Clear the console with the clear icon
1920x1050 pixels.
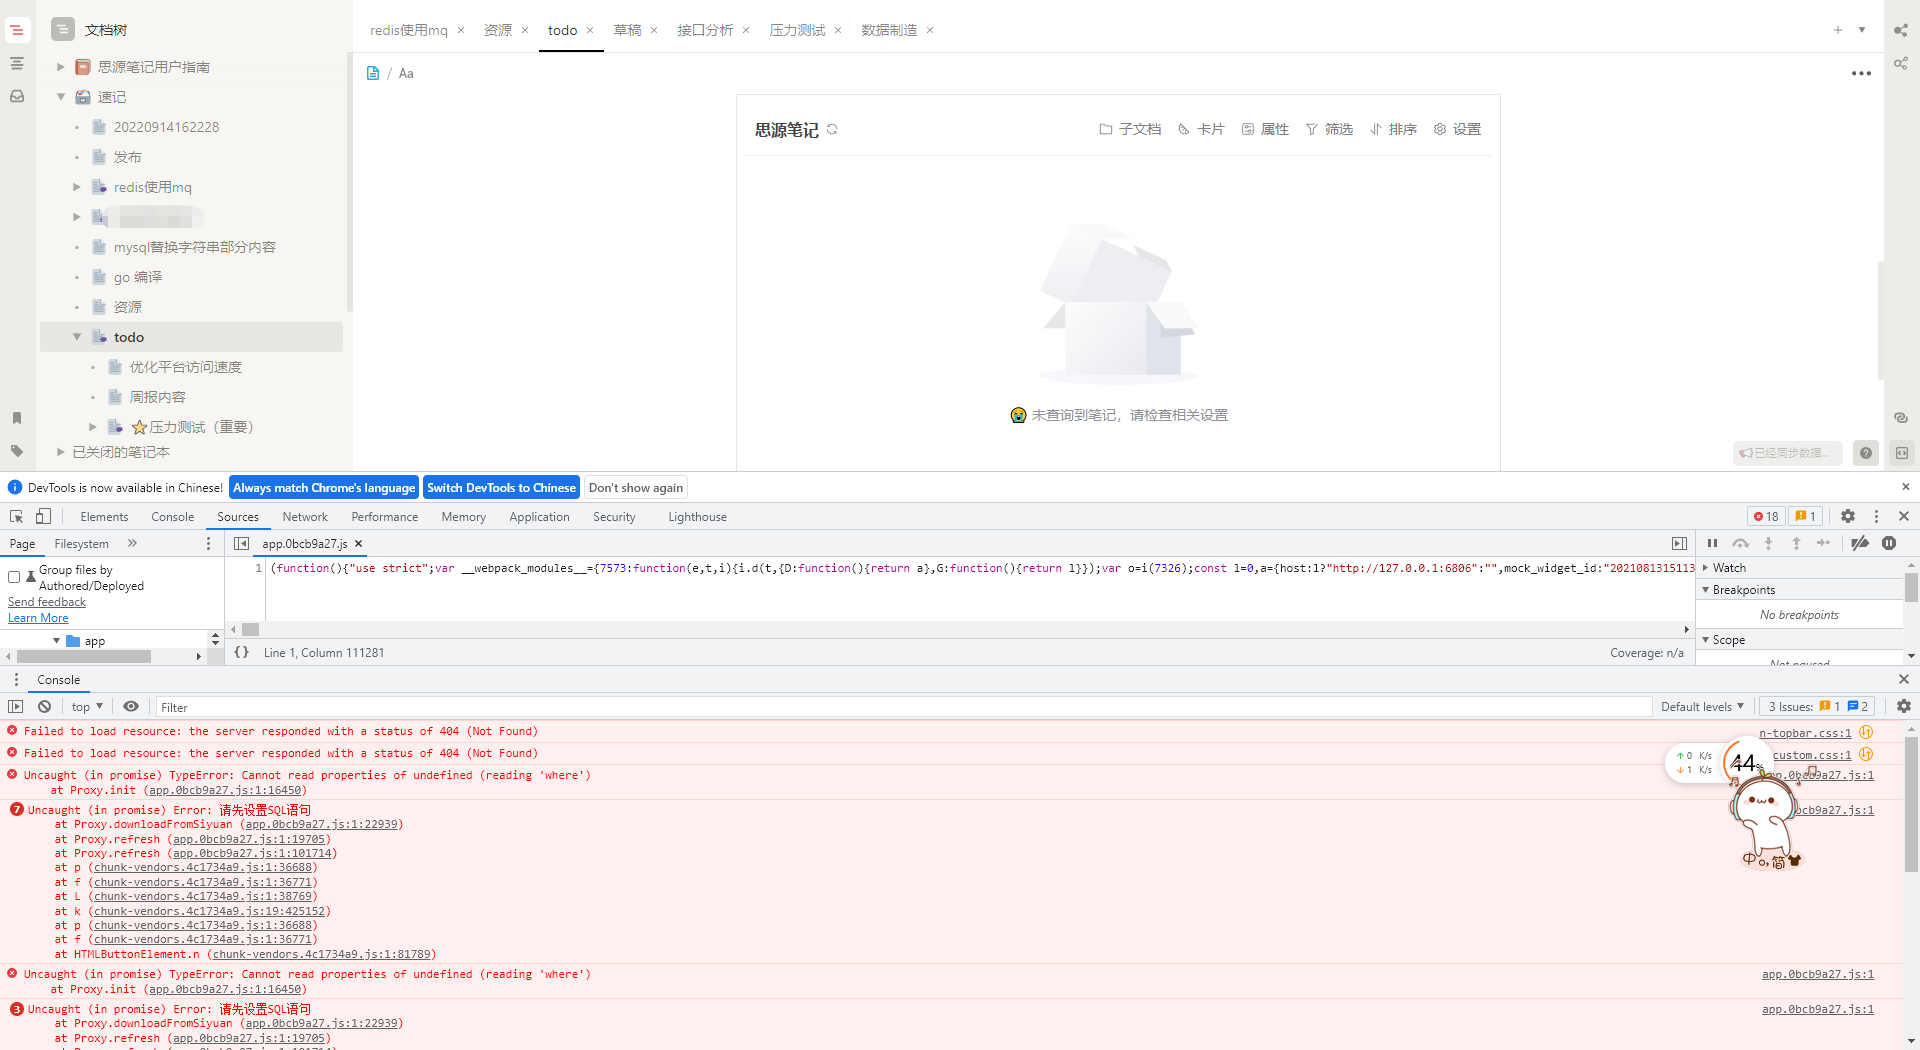pyautogui.click(x=44, y=706)
